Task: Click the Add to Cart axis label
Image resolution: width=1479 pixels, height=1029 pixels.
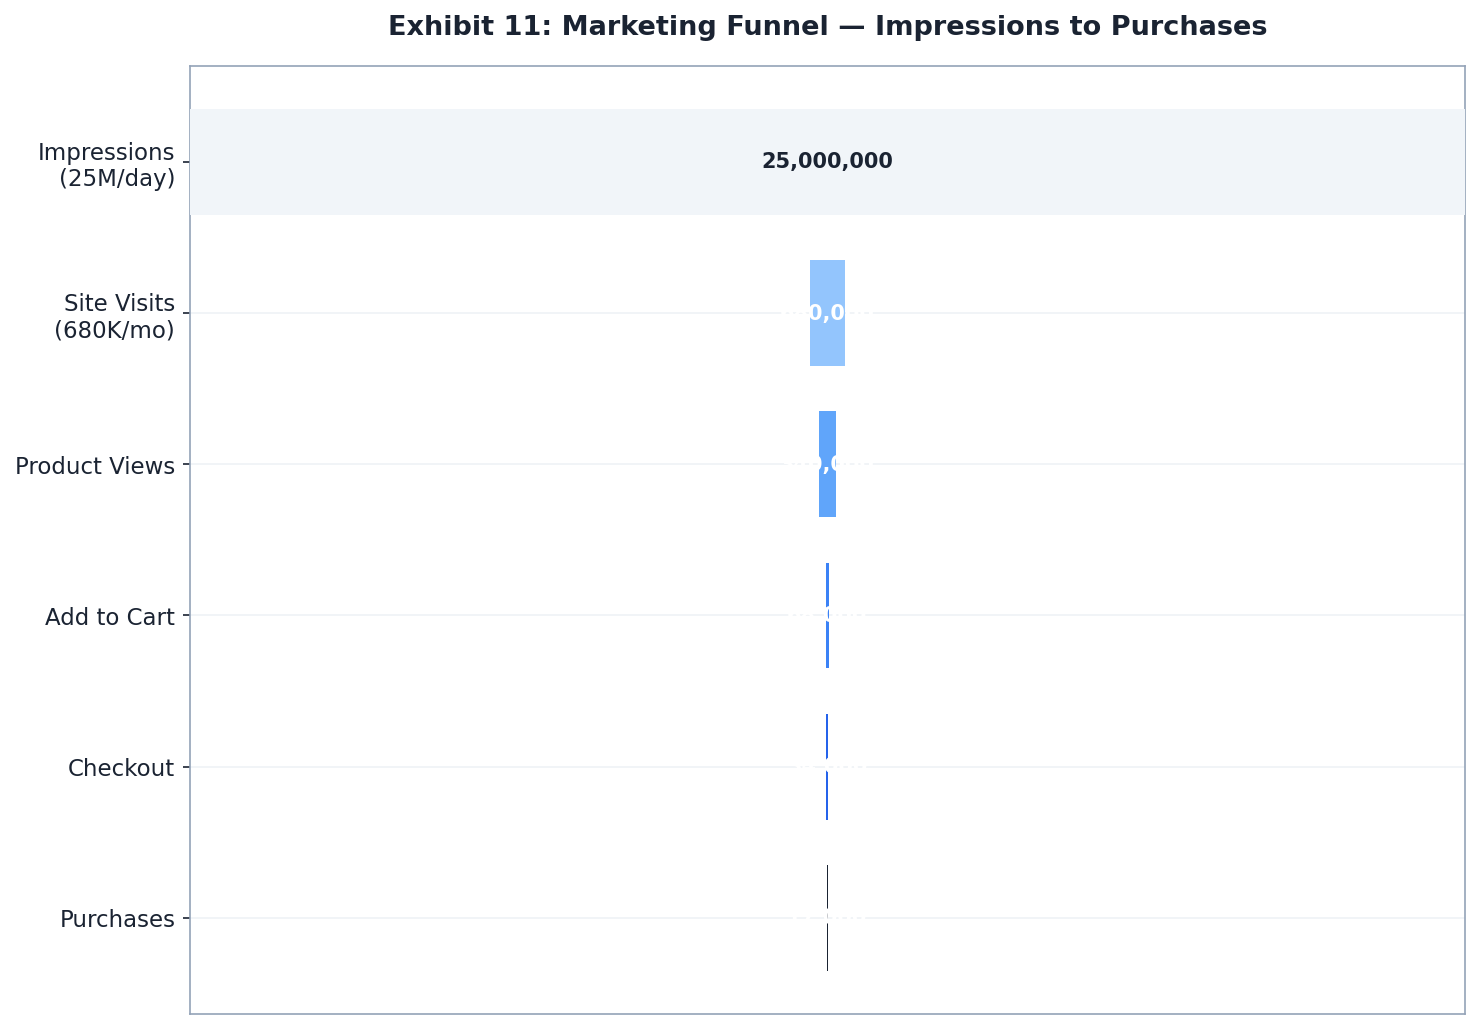Action: (110, 616)
